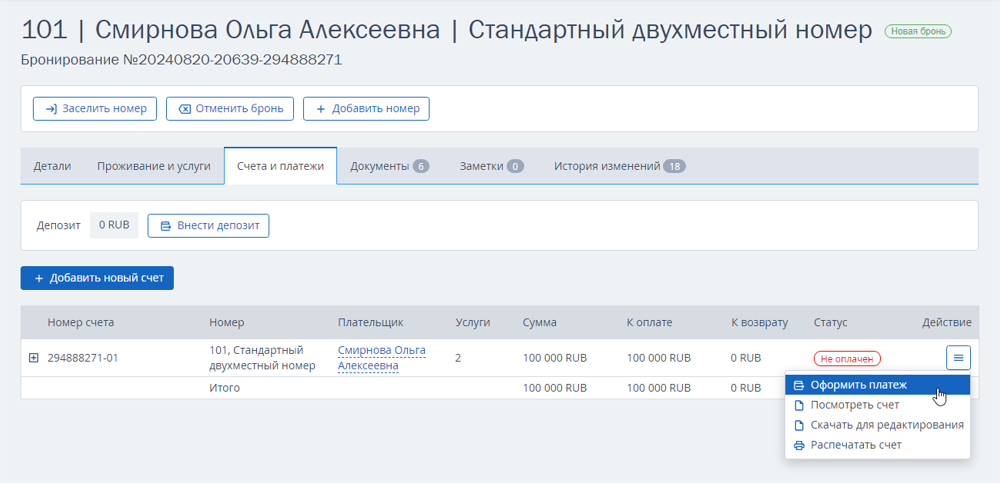Click the Заметки count badge 0

point(515,167)
